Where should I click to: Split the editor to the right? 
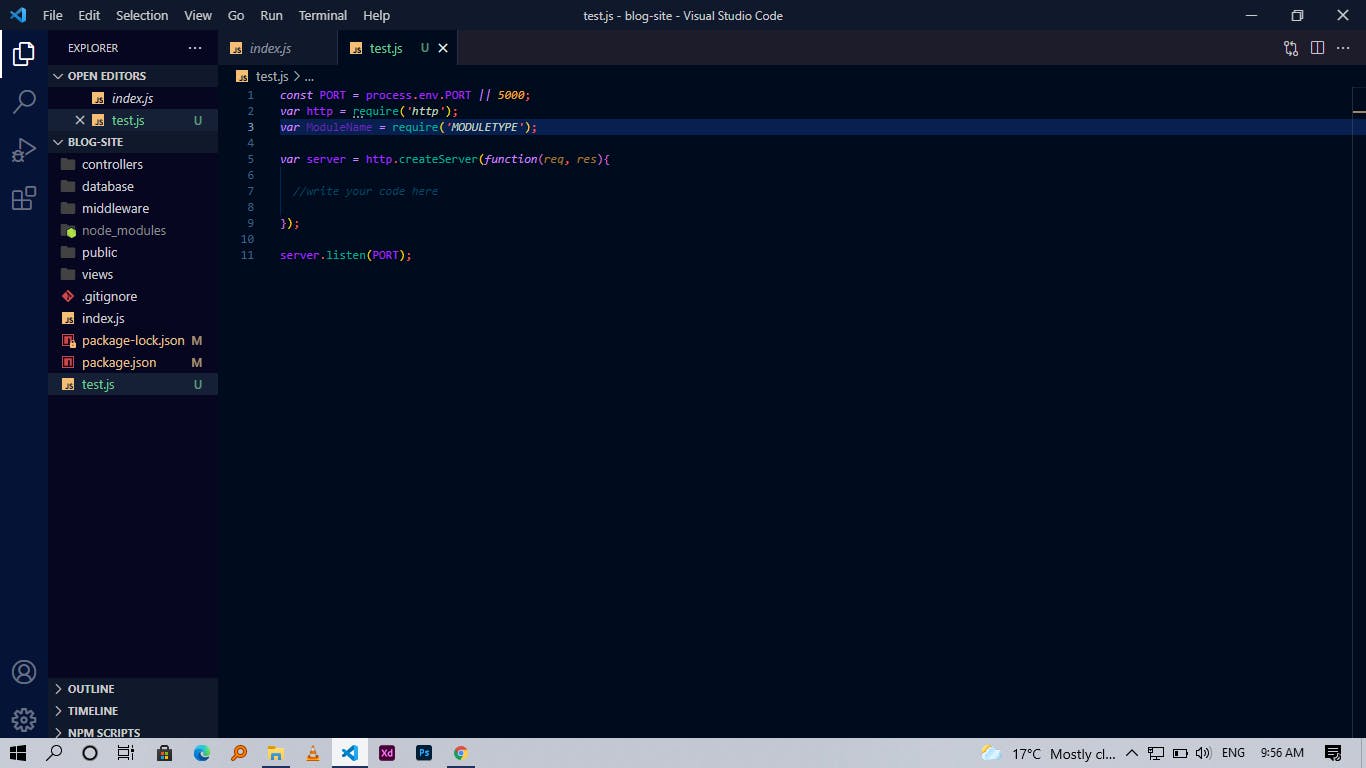(x=1317, y=48)
